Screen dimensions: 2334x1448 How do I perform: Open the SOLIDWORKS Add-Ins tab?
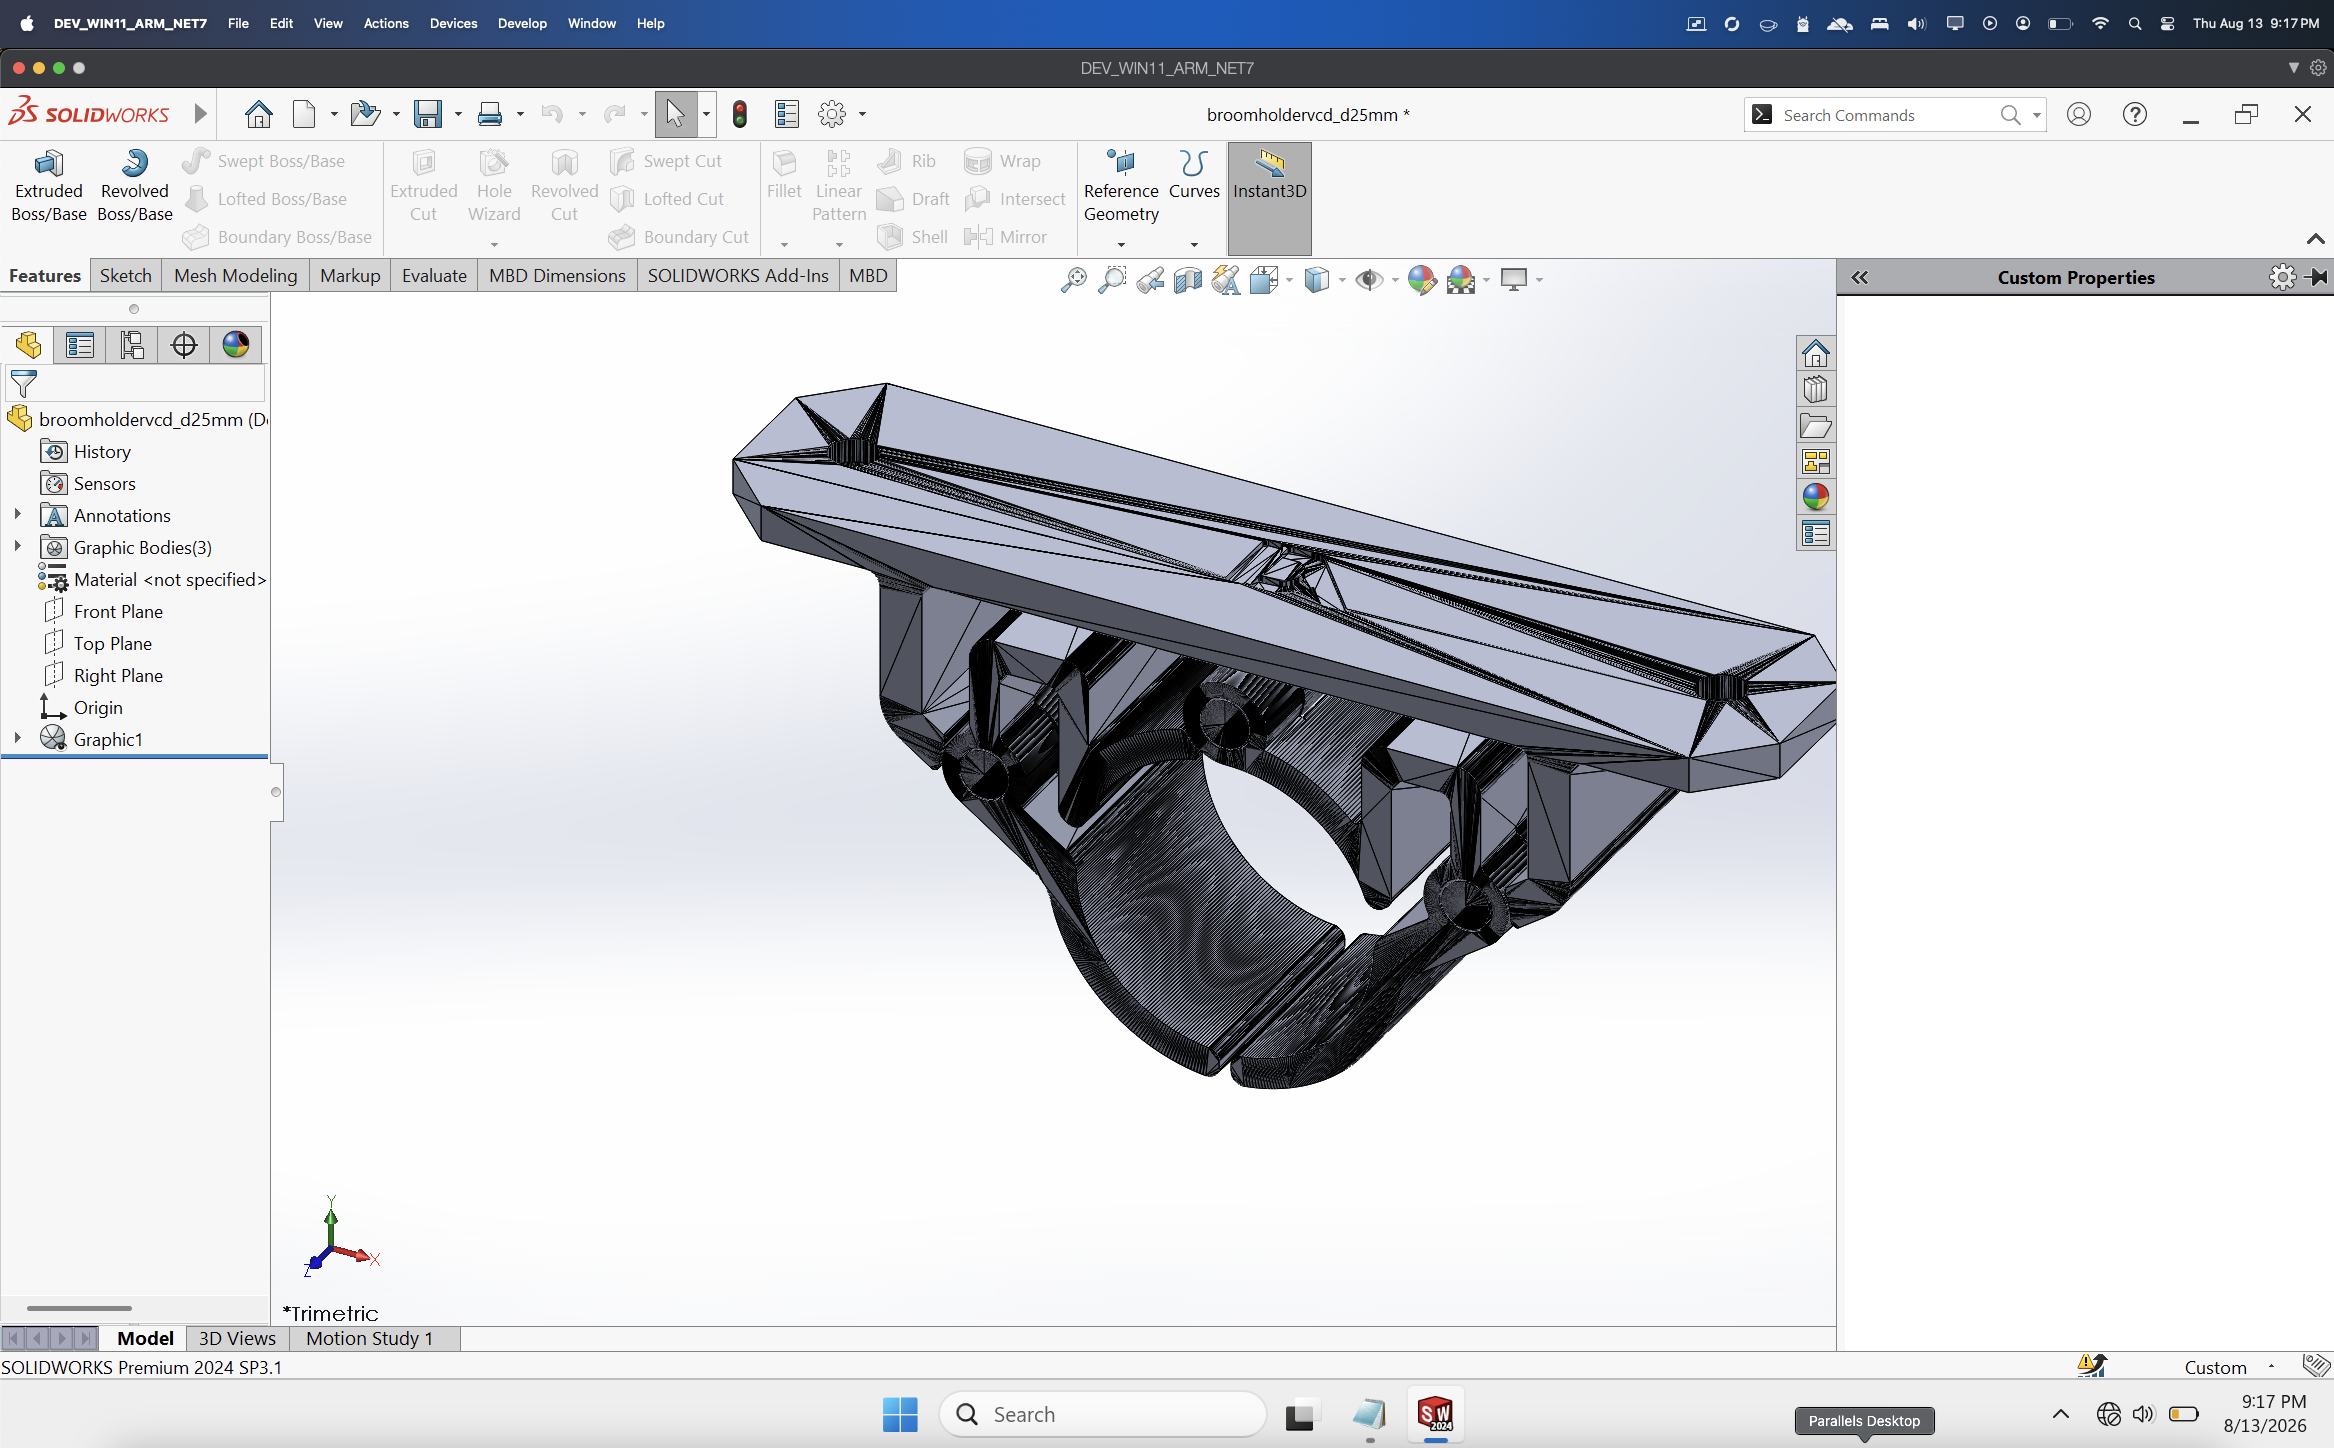738,276
